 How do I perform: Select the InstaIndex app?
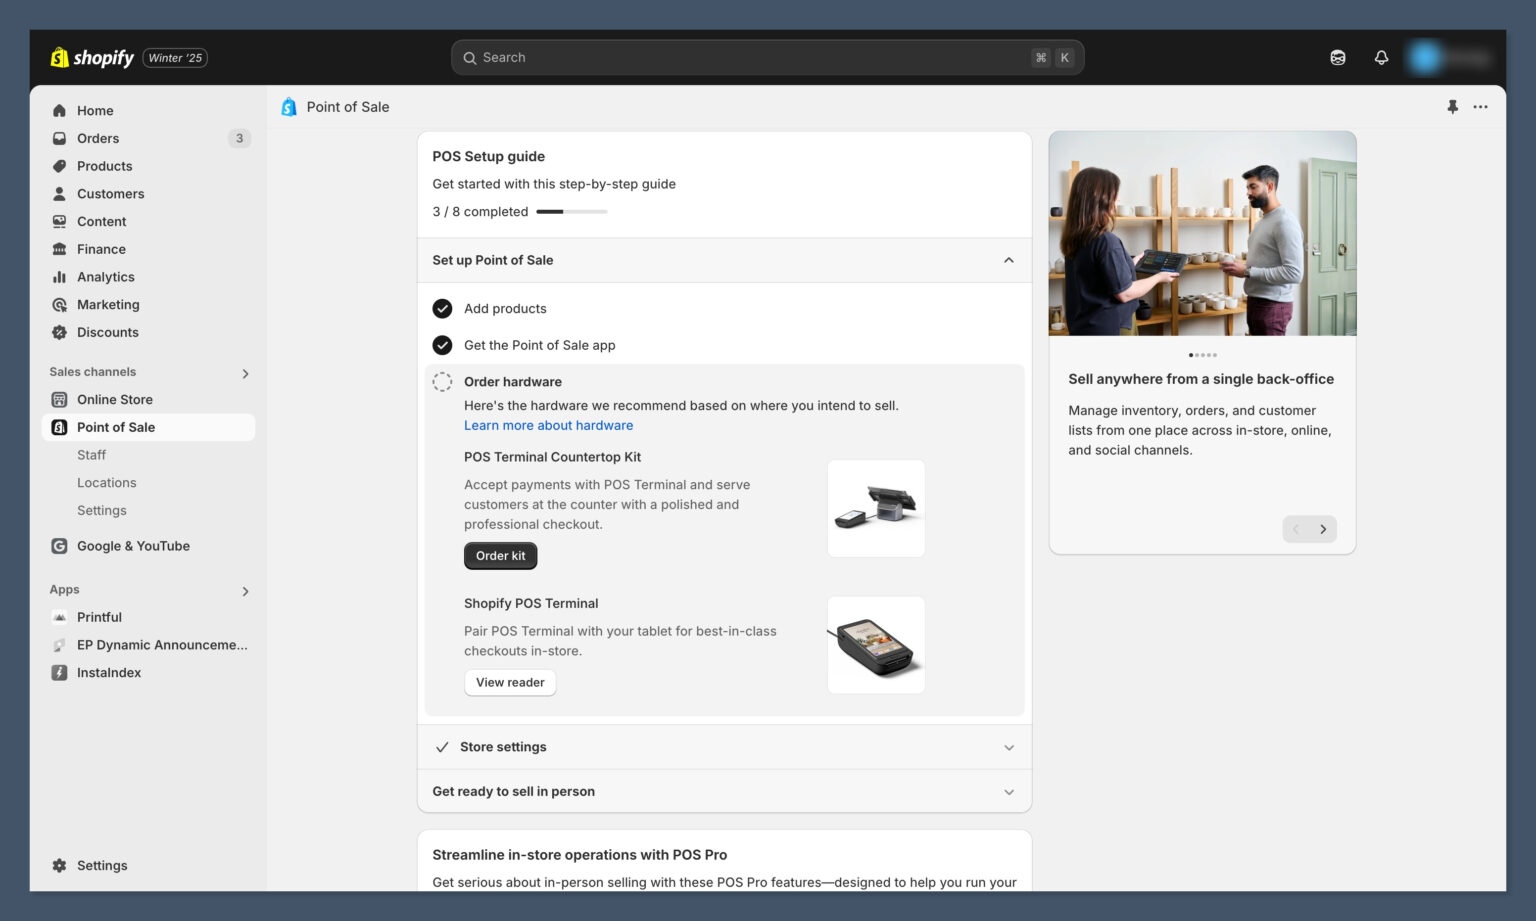[108, 672]
